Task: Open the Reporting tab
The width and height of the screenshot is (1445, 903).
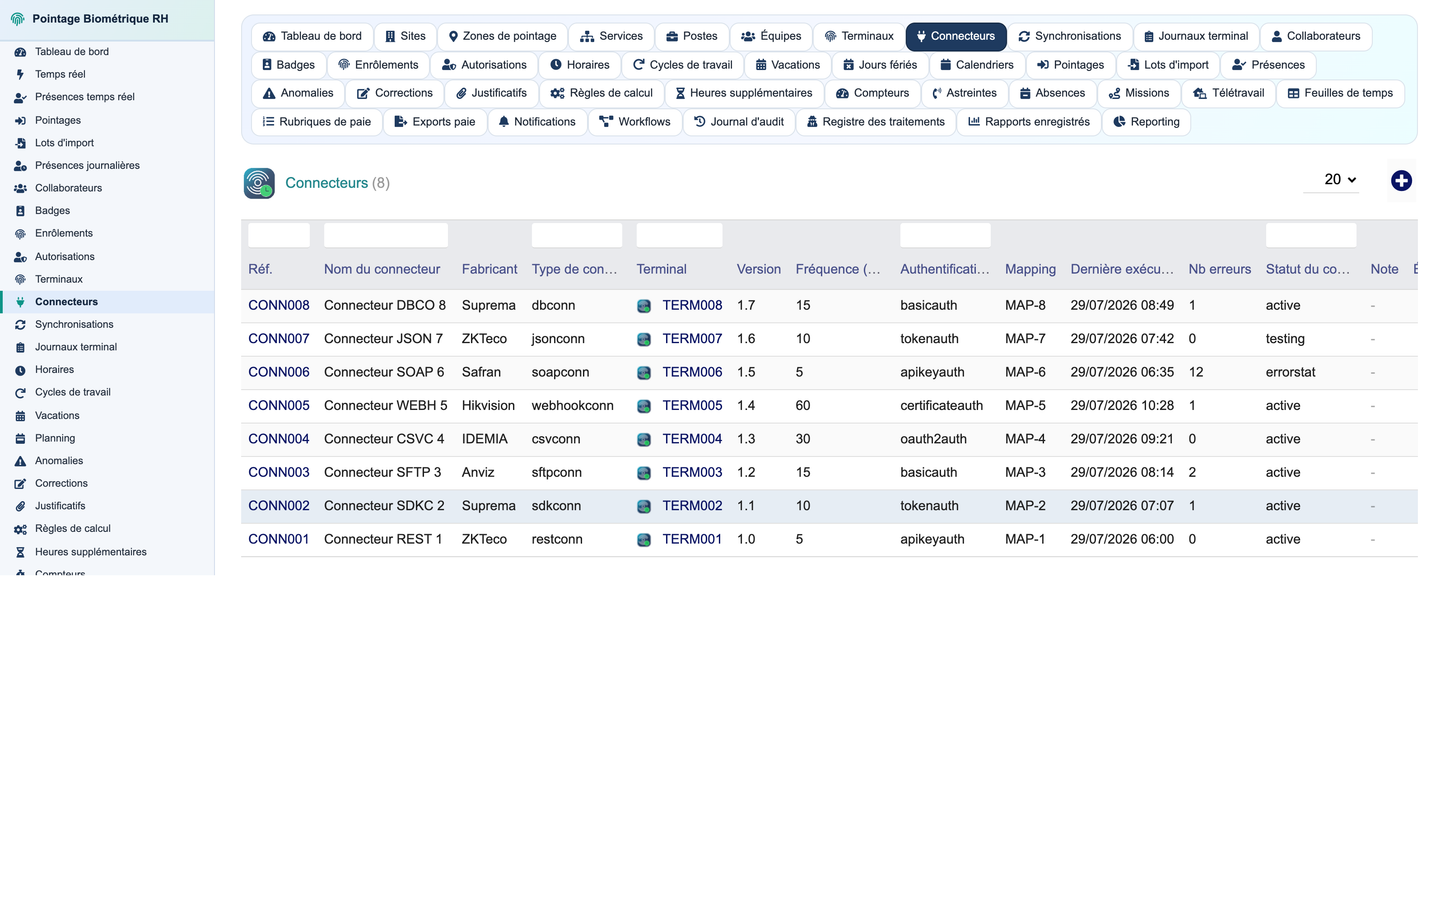Action: [x=1146, y=122]
